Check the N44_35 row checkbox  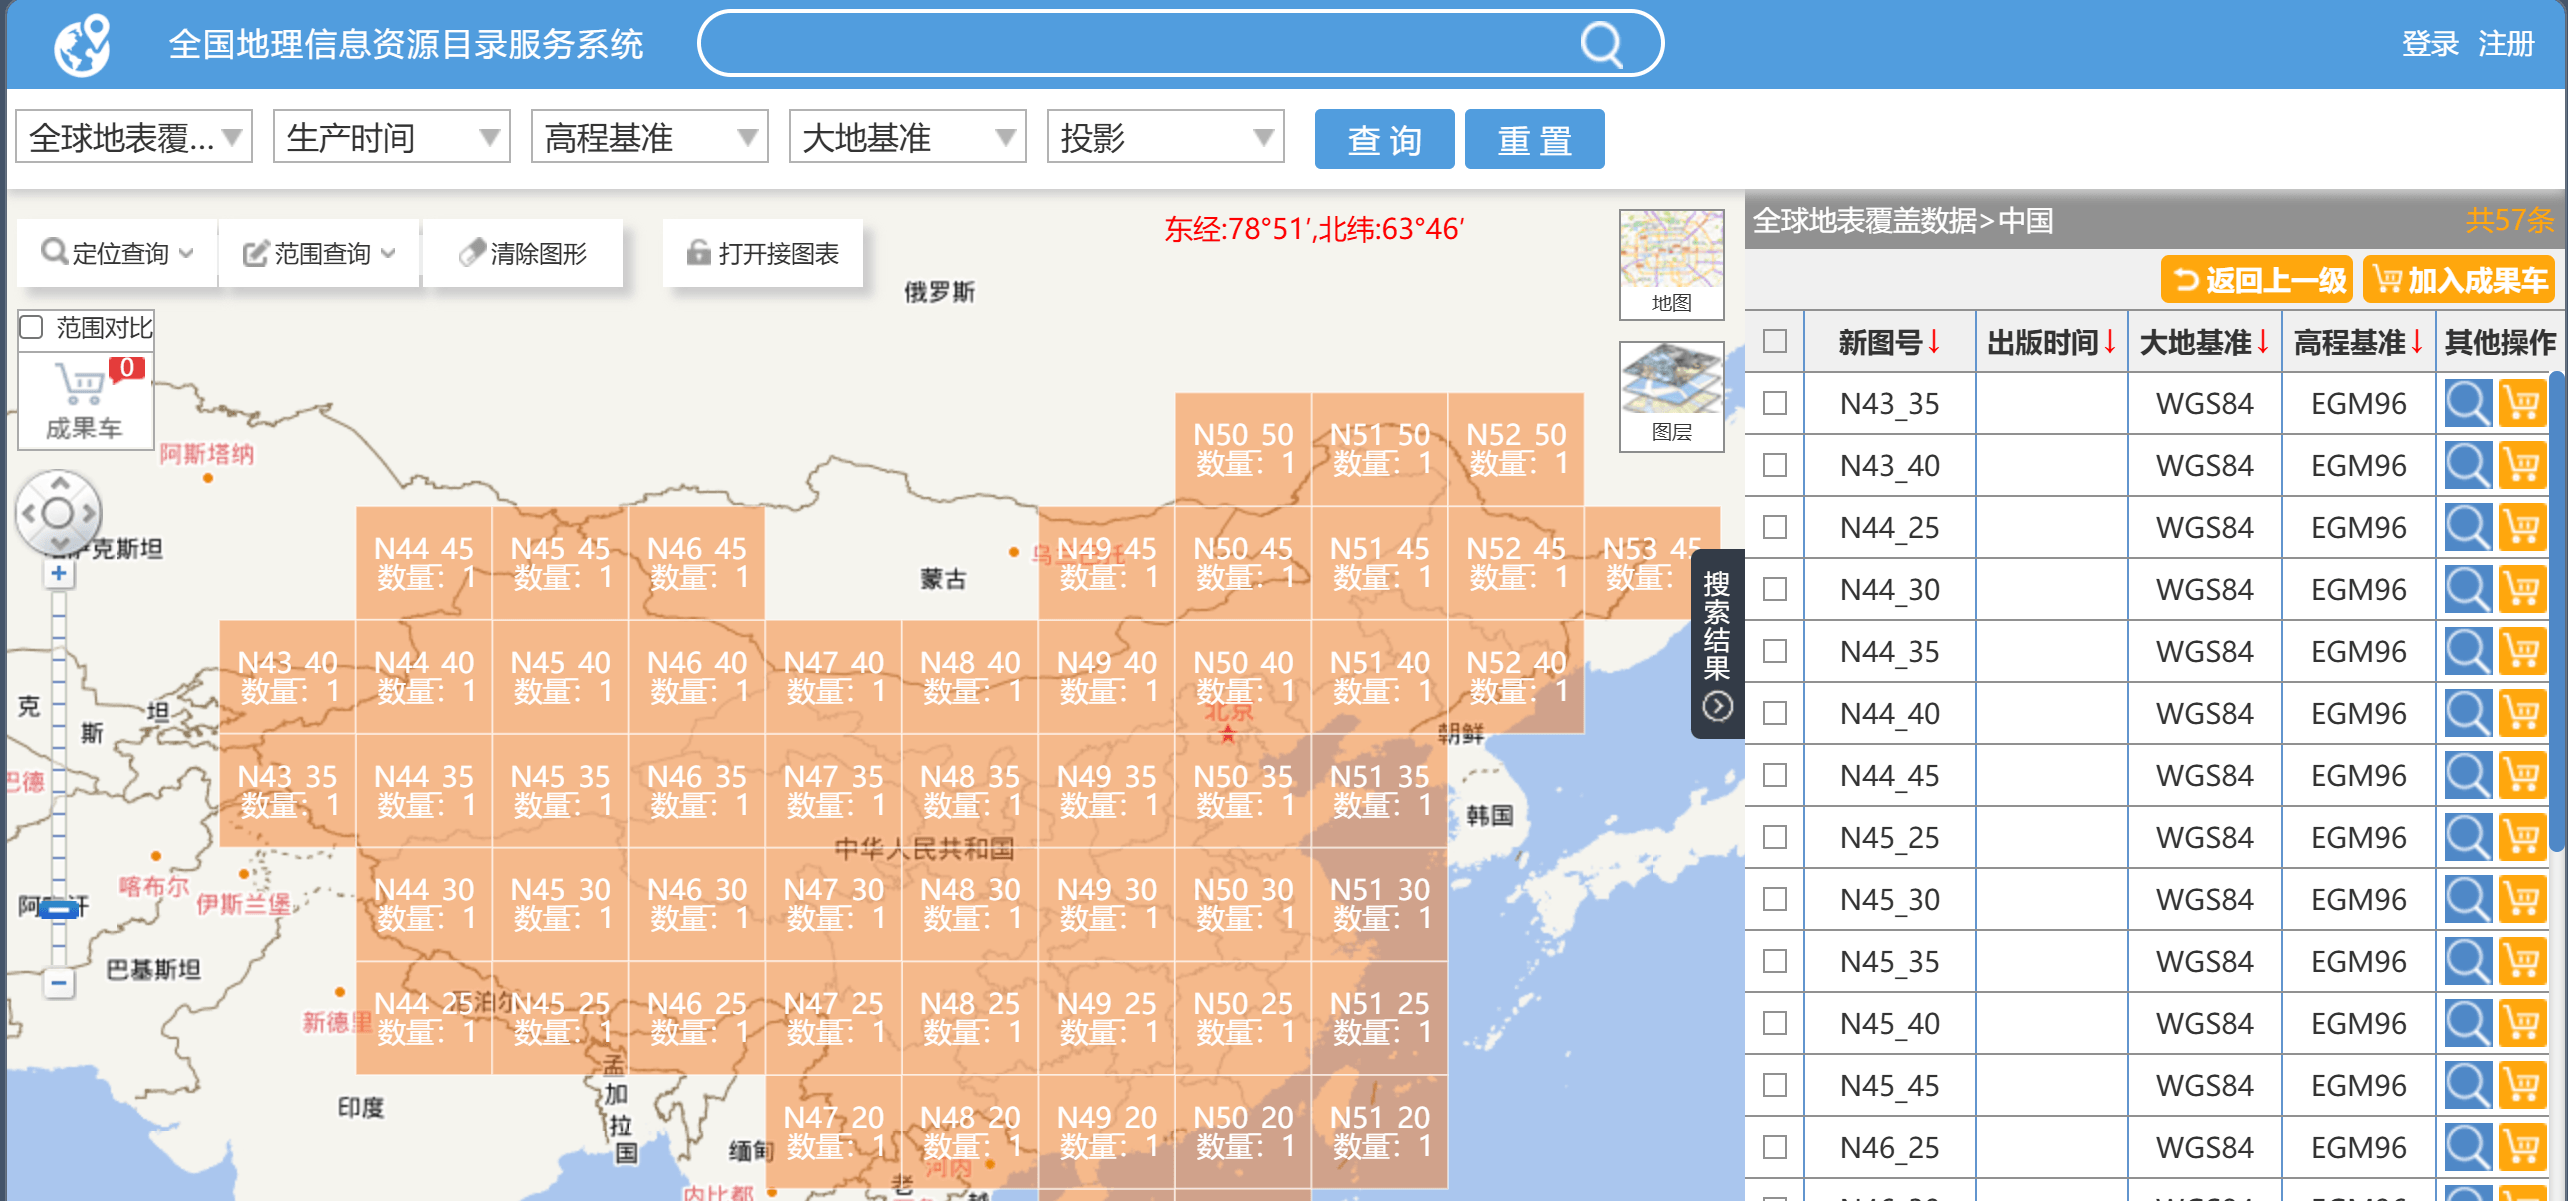point(1775,651)
